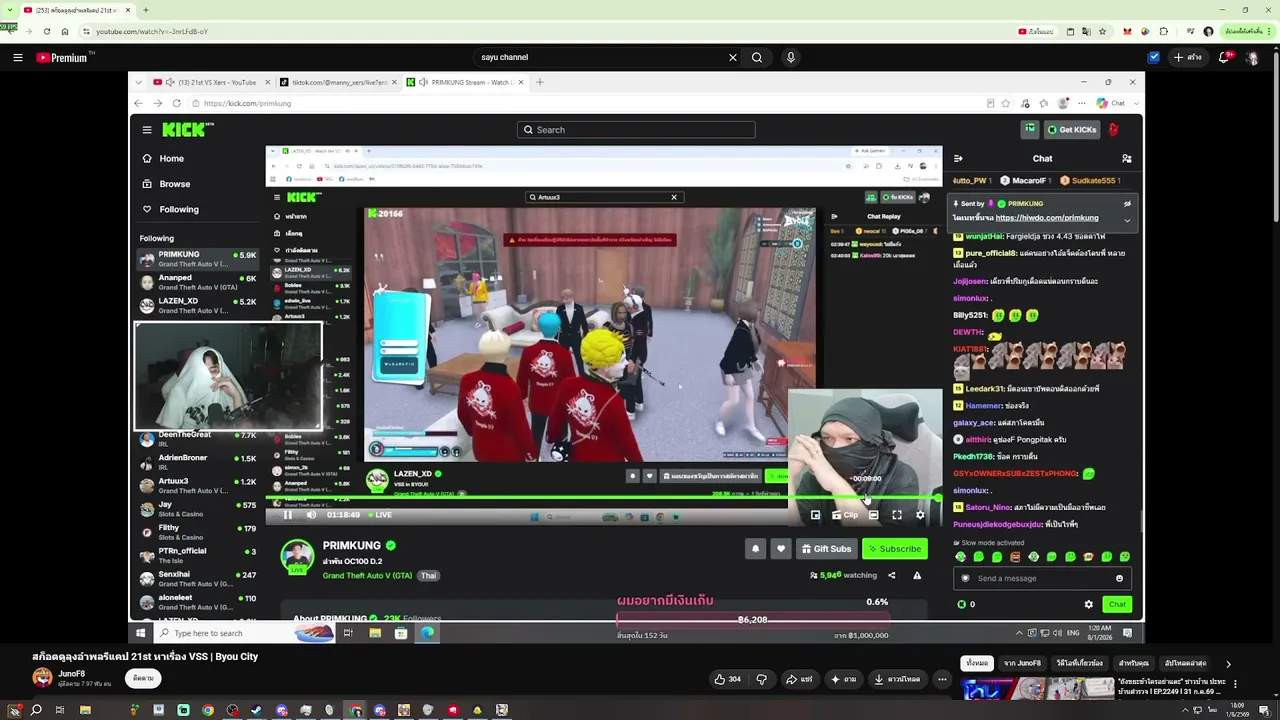Toggle picture-in-picture on Kick player
The image size is (1280, 720).
pos(815,515)
